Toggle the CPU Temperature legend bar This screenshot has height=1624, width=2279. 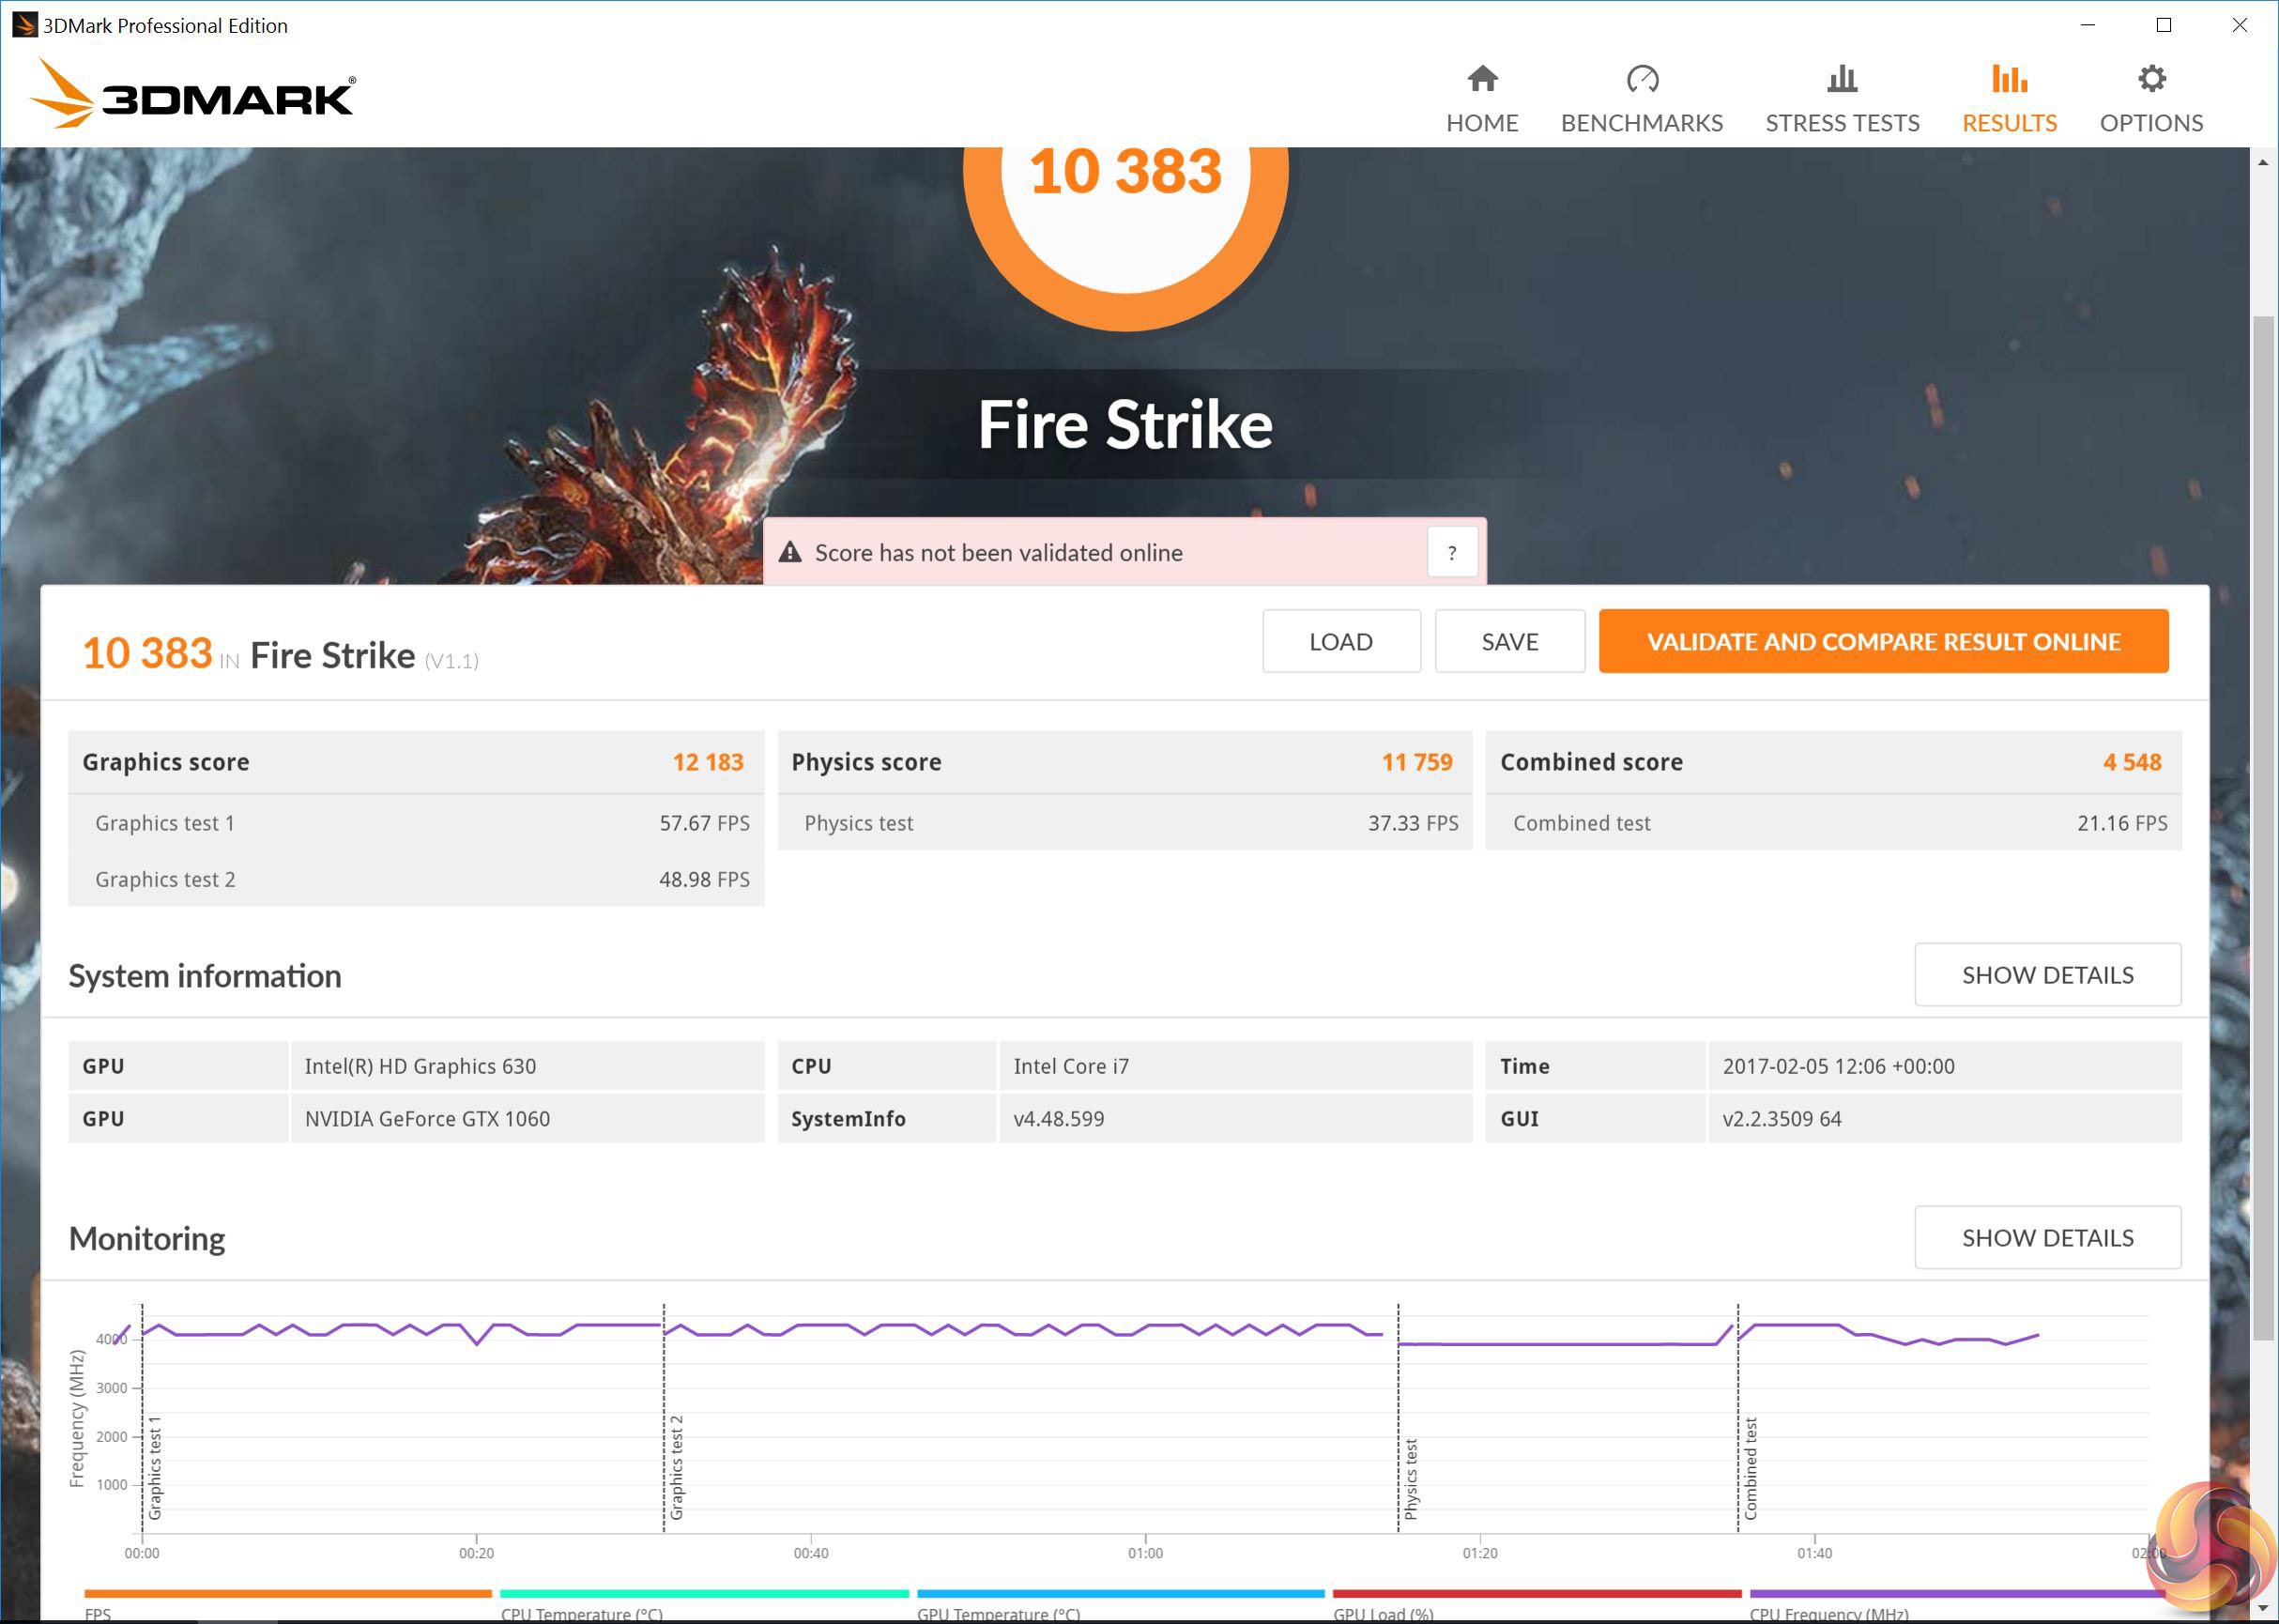tap(704, 1593)
